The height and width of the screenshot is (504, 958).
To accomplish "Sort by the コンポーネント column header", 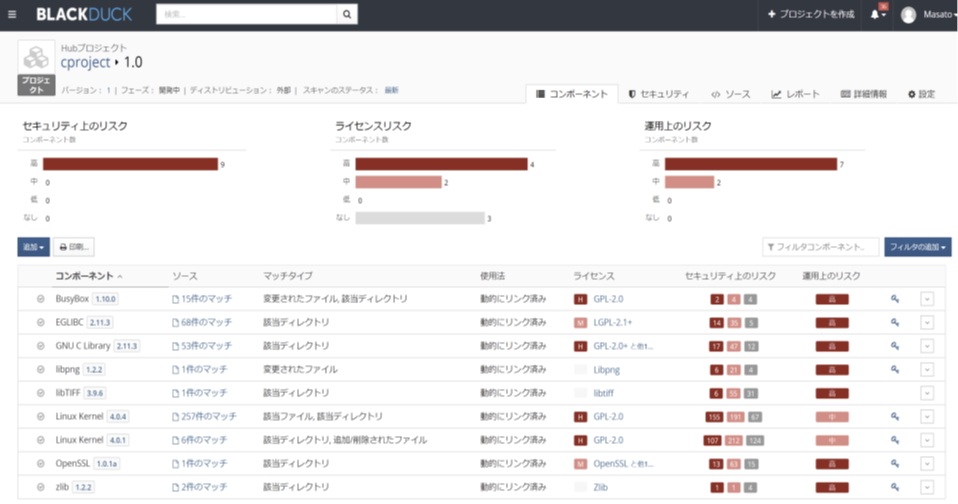I will coord(89,276).
